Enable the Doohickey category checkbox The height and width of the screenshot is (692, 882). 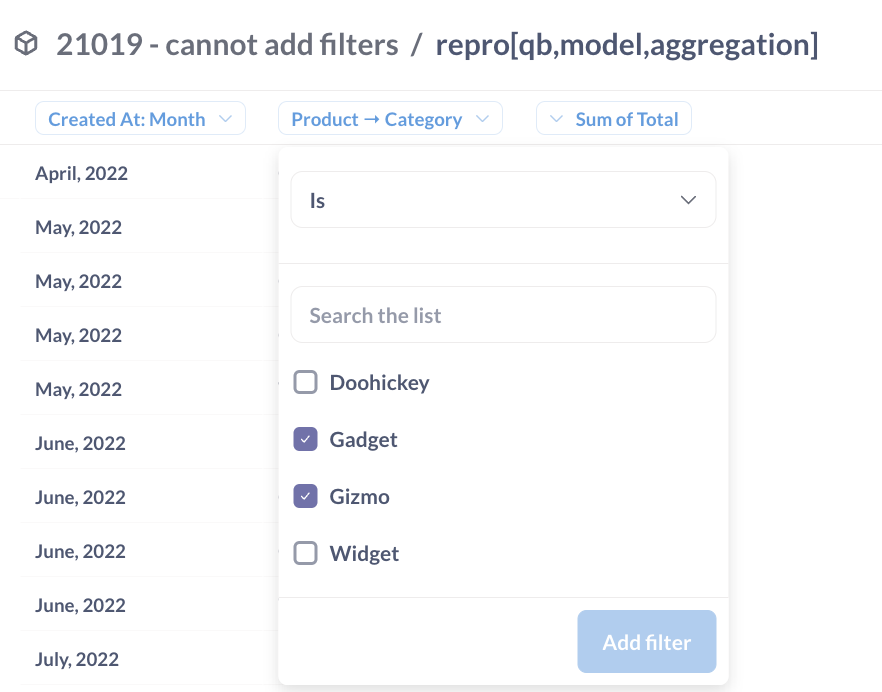click(305, 382)
